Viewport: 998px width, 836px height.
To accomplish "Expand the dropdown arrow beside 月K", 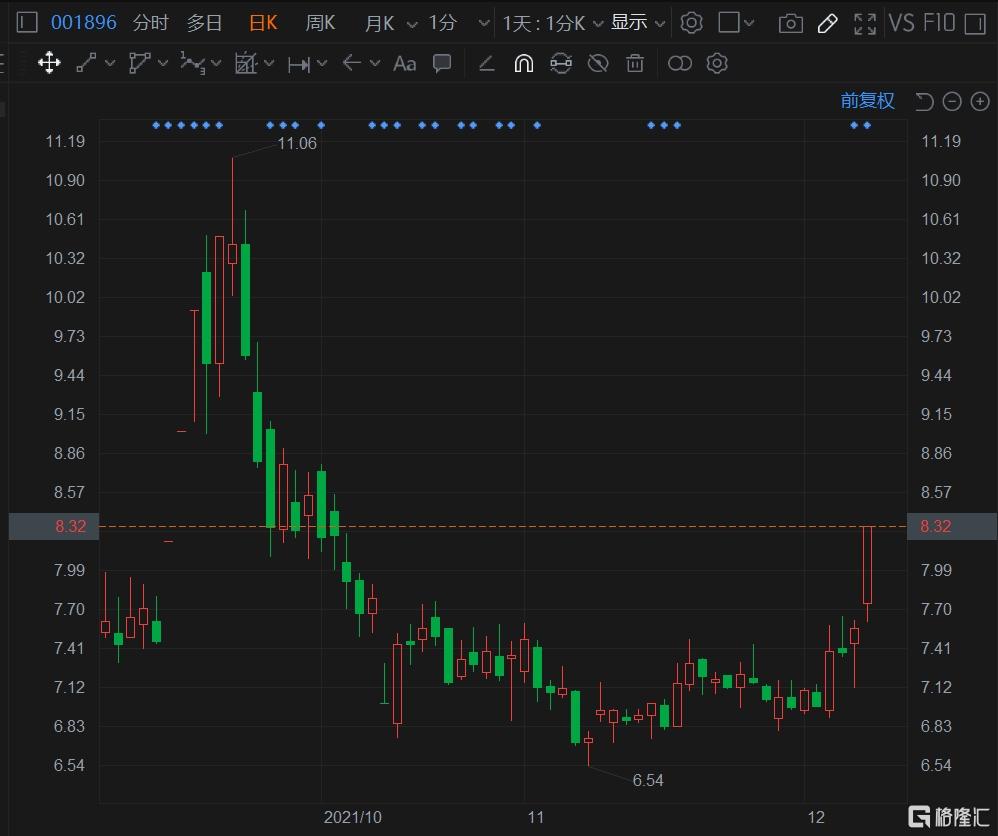I will click(412, 24).
